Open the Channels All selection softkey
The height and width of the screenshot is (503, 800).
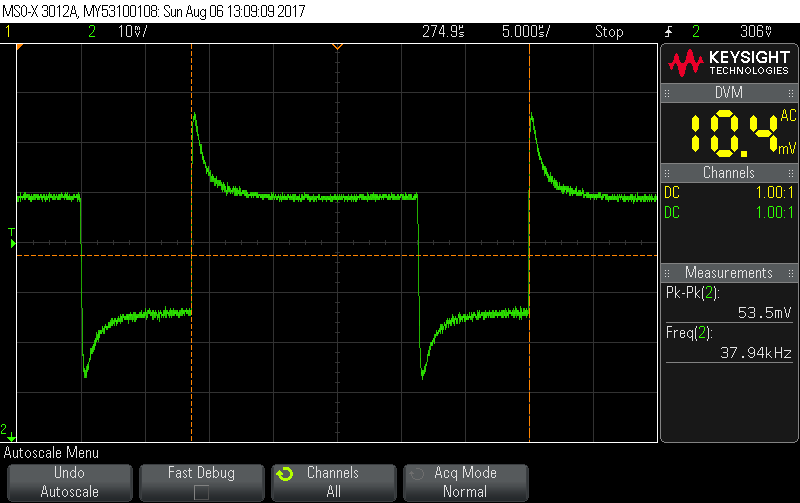333,482
